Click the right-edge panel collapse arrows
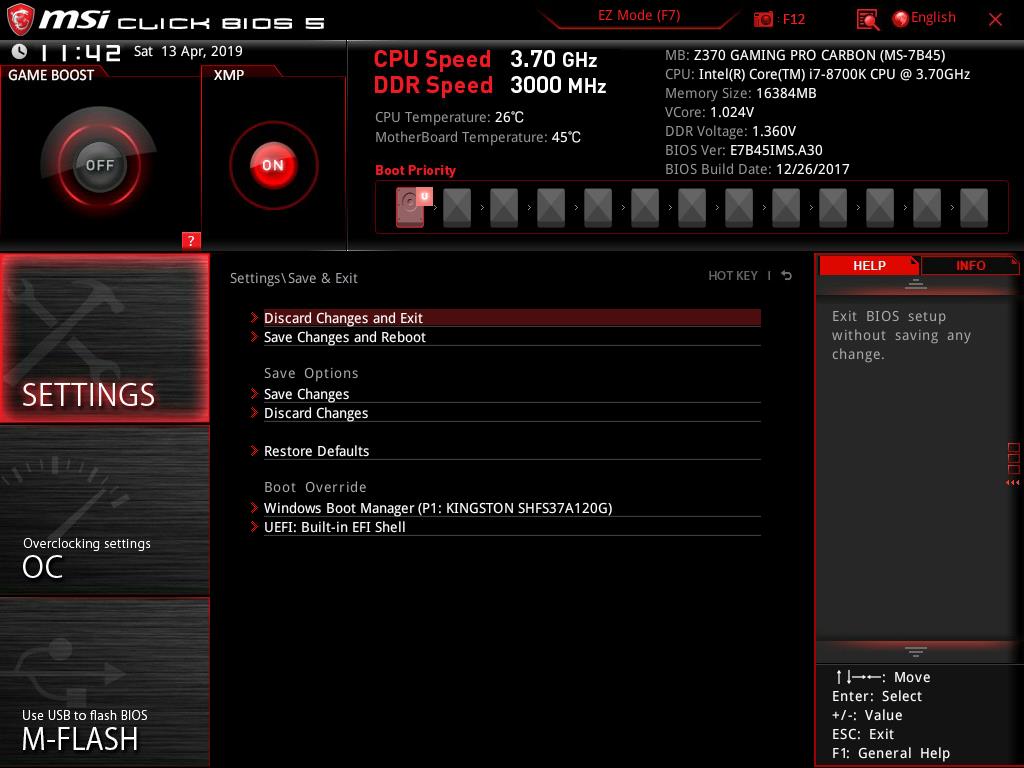Image resolution: width=1024 pixels, height=768 pixels. 1013,483
